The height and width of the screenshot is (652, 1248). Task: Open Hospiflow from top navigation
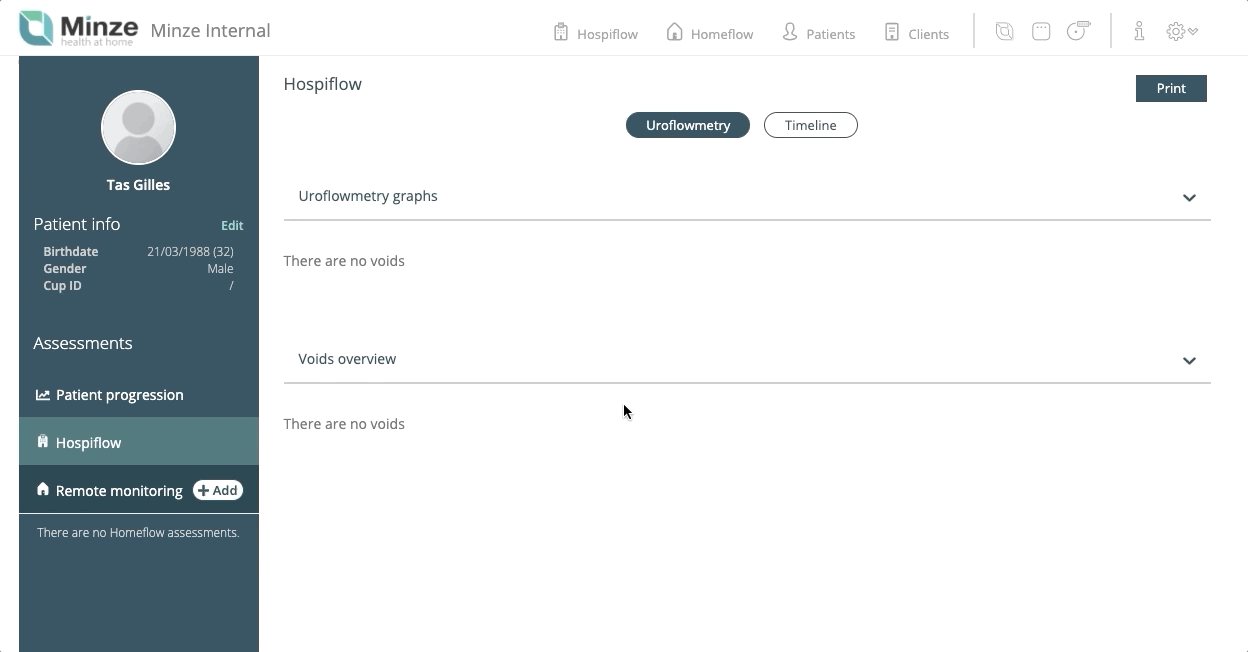(x=595, y=33)
